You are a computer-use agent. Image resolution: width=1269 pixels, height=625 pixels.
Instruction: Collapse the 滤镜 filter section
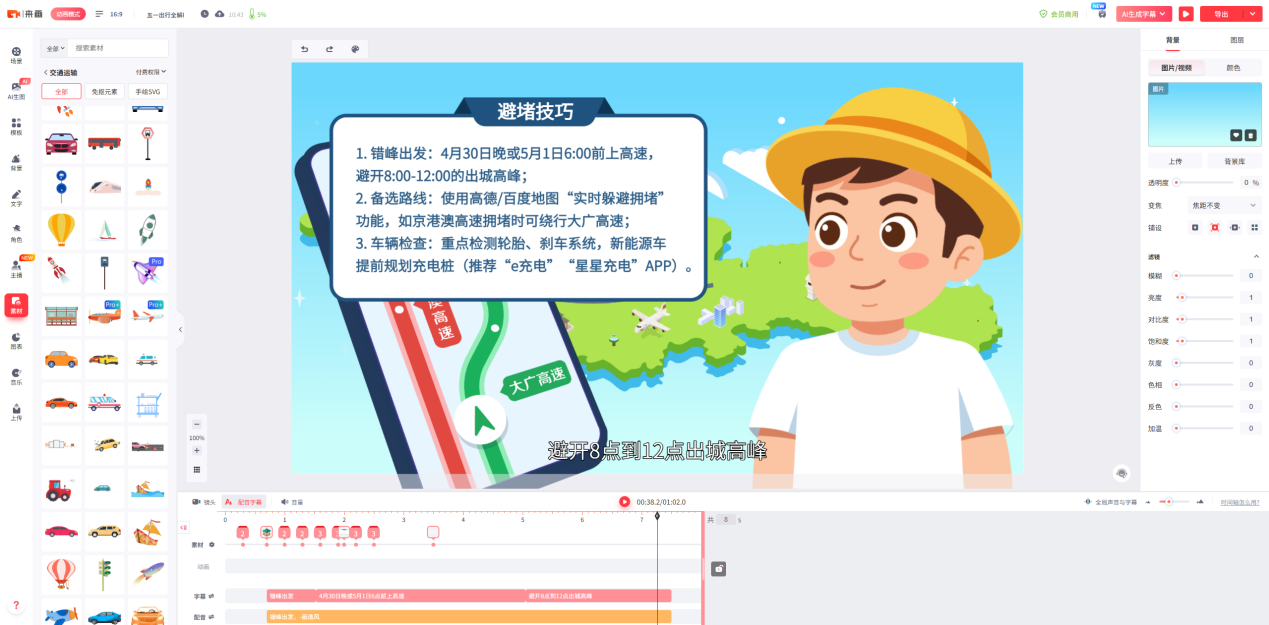[x=1256, y=257]
